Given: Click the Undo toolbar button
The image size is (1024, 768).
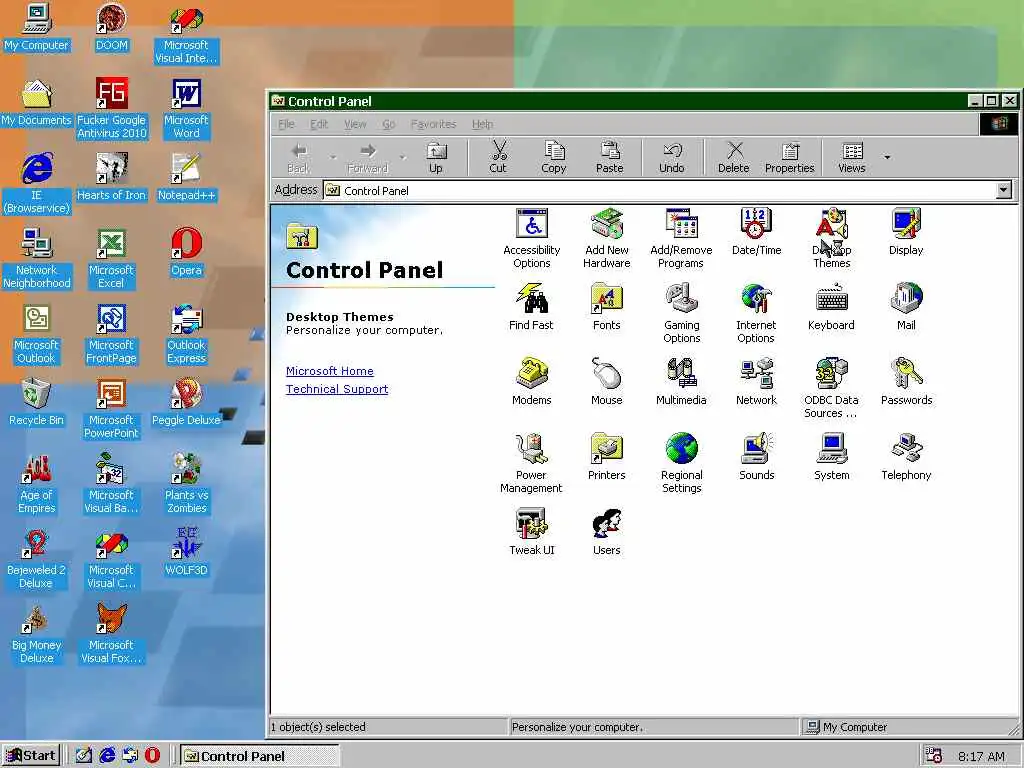Looking at the screenshot, I should [x=671, y=158].
